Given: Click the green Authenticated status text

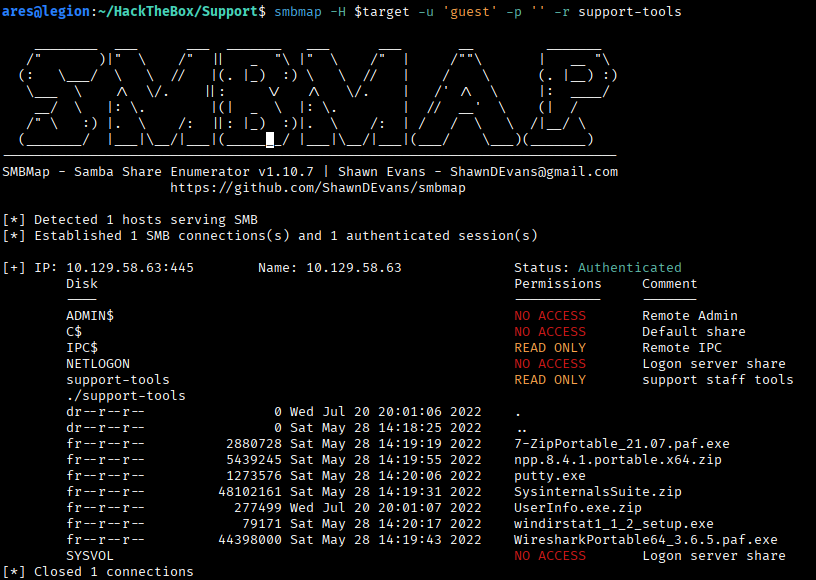Looking at the screenshot, I should (x=630, y=268).
